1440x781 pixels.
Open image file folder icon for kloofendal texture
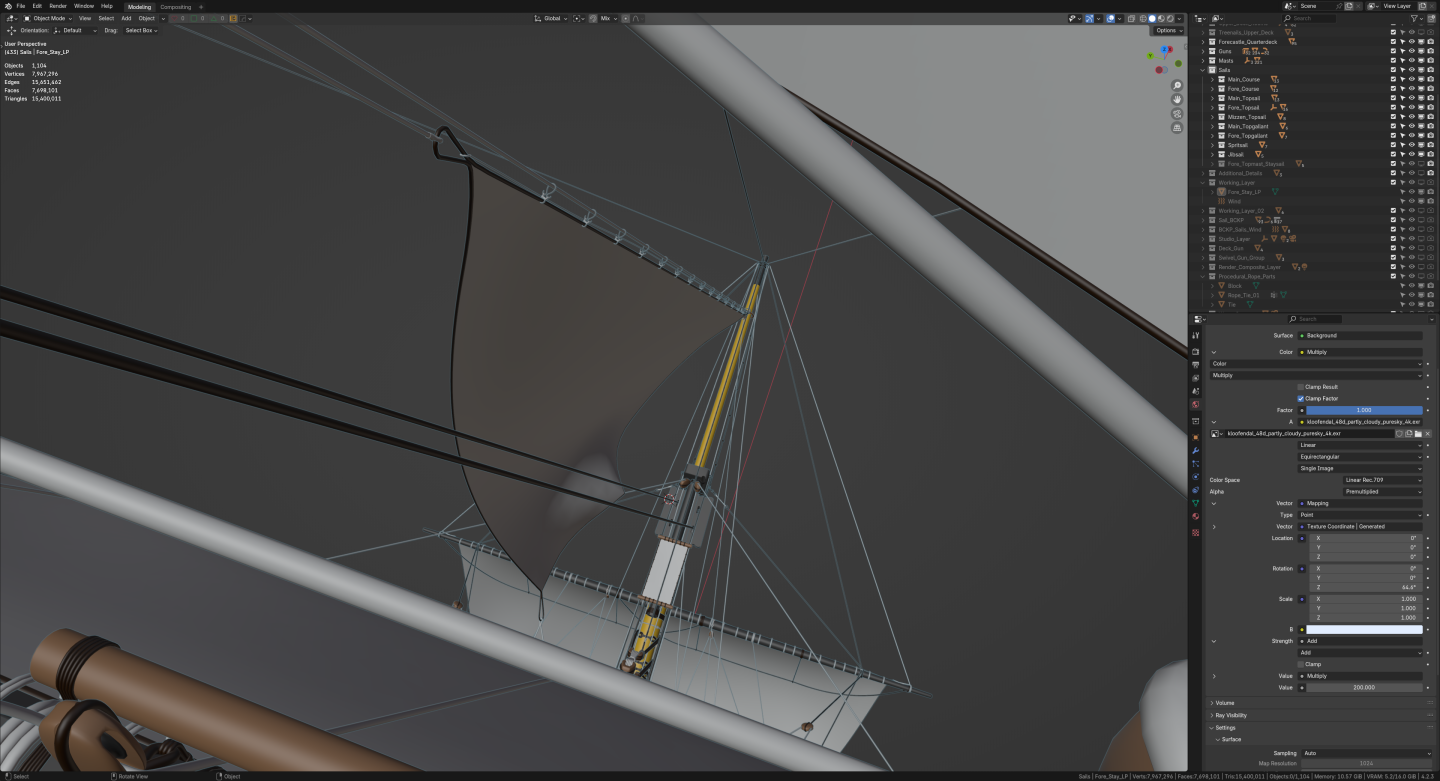click(x=1418, y=434)
